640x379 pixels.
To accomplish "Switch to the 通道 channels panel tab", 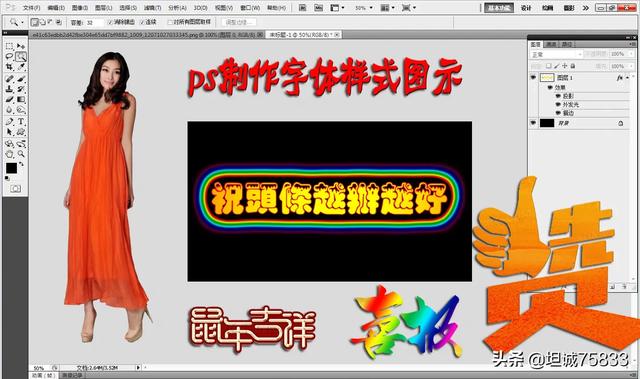I will tap(551, 44).
